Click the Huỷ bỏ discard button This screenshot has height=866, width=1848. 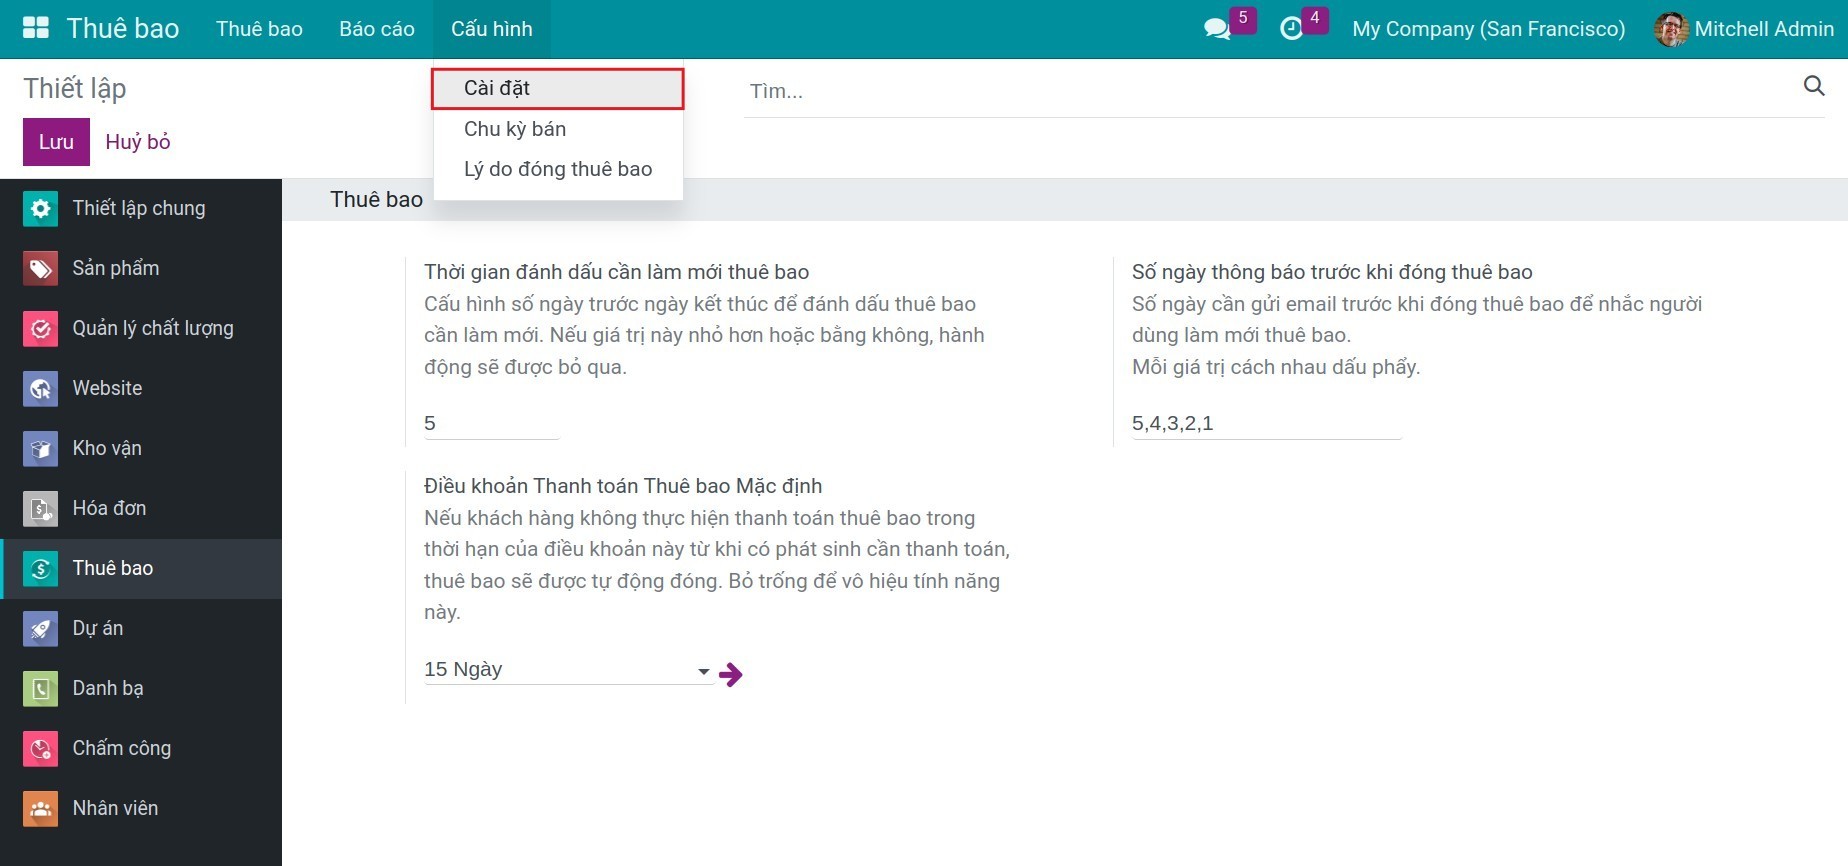[x=138, y=142]
